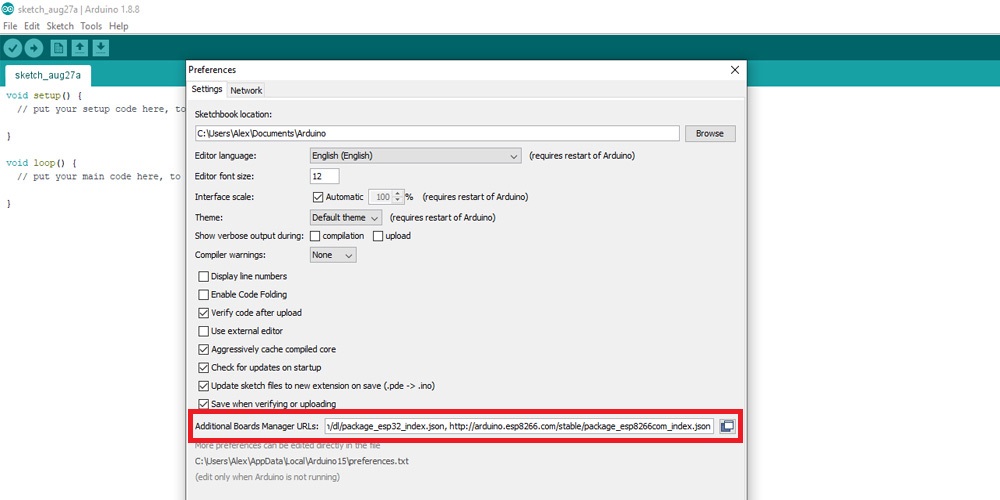Open the Additional Boards URLs editor window icon
The width and height of the screenshot is (1000, 500).
(727, 426)
